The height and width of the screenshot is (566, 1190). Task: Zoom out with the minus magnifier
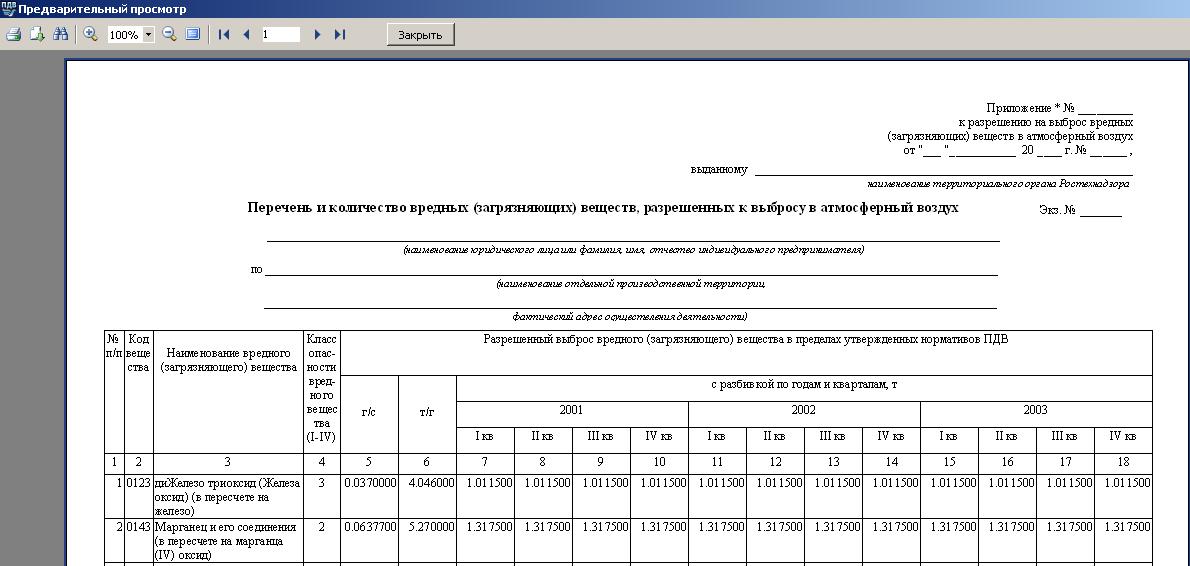tap(170, 34)
